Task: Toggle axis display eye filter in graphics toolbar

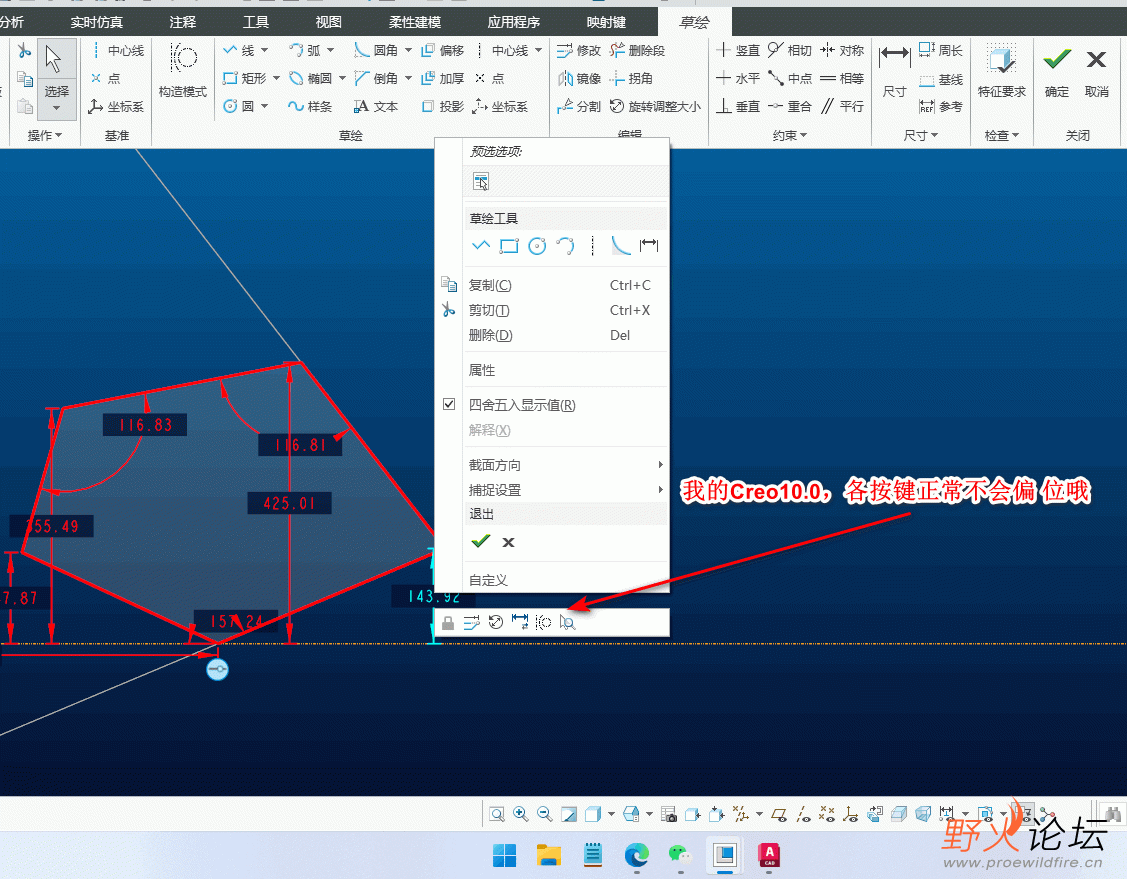Action: pyautogui.click(x=803, y=814)
